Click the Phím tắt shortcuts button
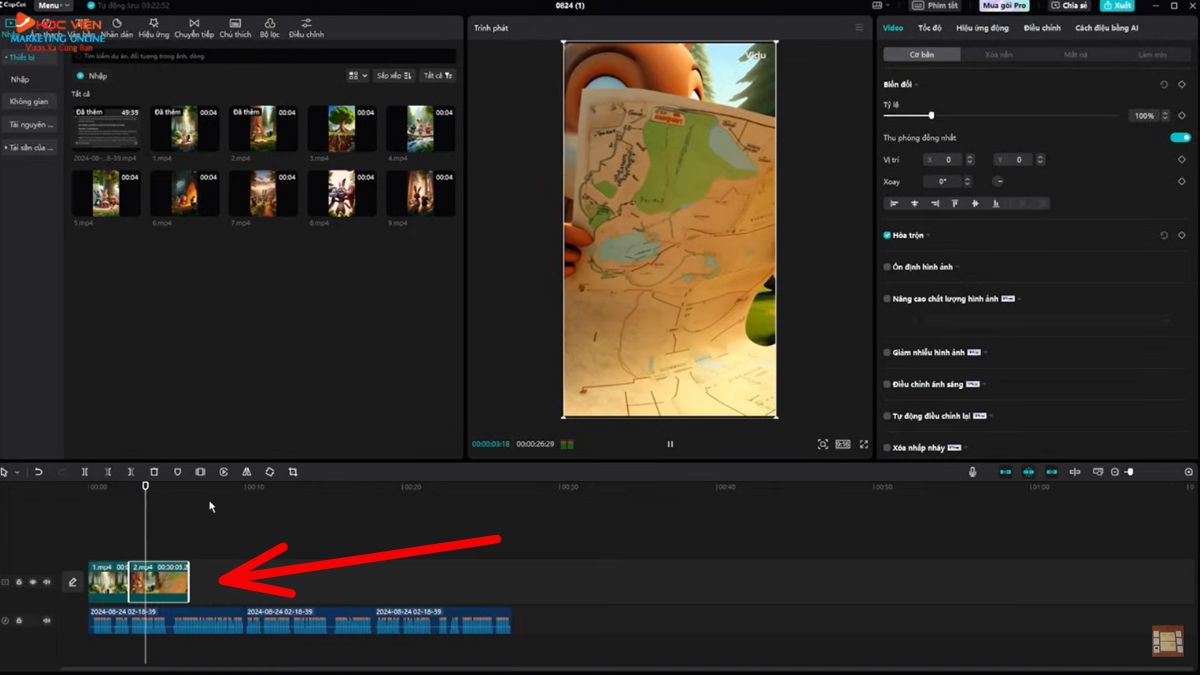Viewport: 1200px width, 675px height. pos(937,6)
